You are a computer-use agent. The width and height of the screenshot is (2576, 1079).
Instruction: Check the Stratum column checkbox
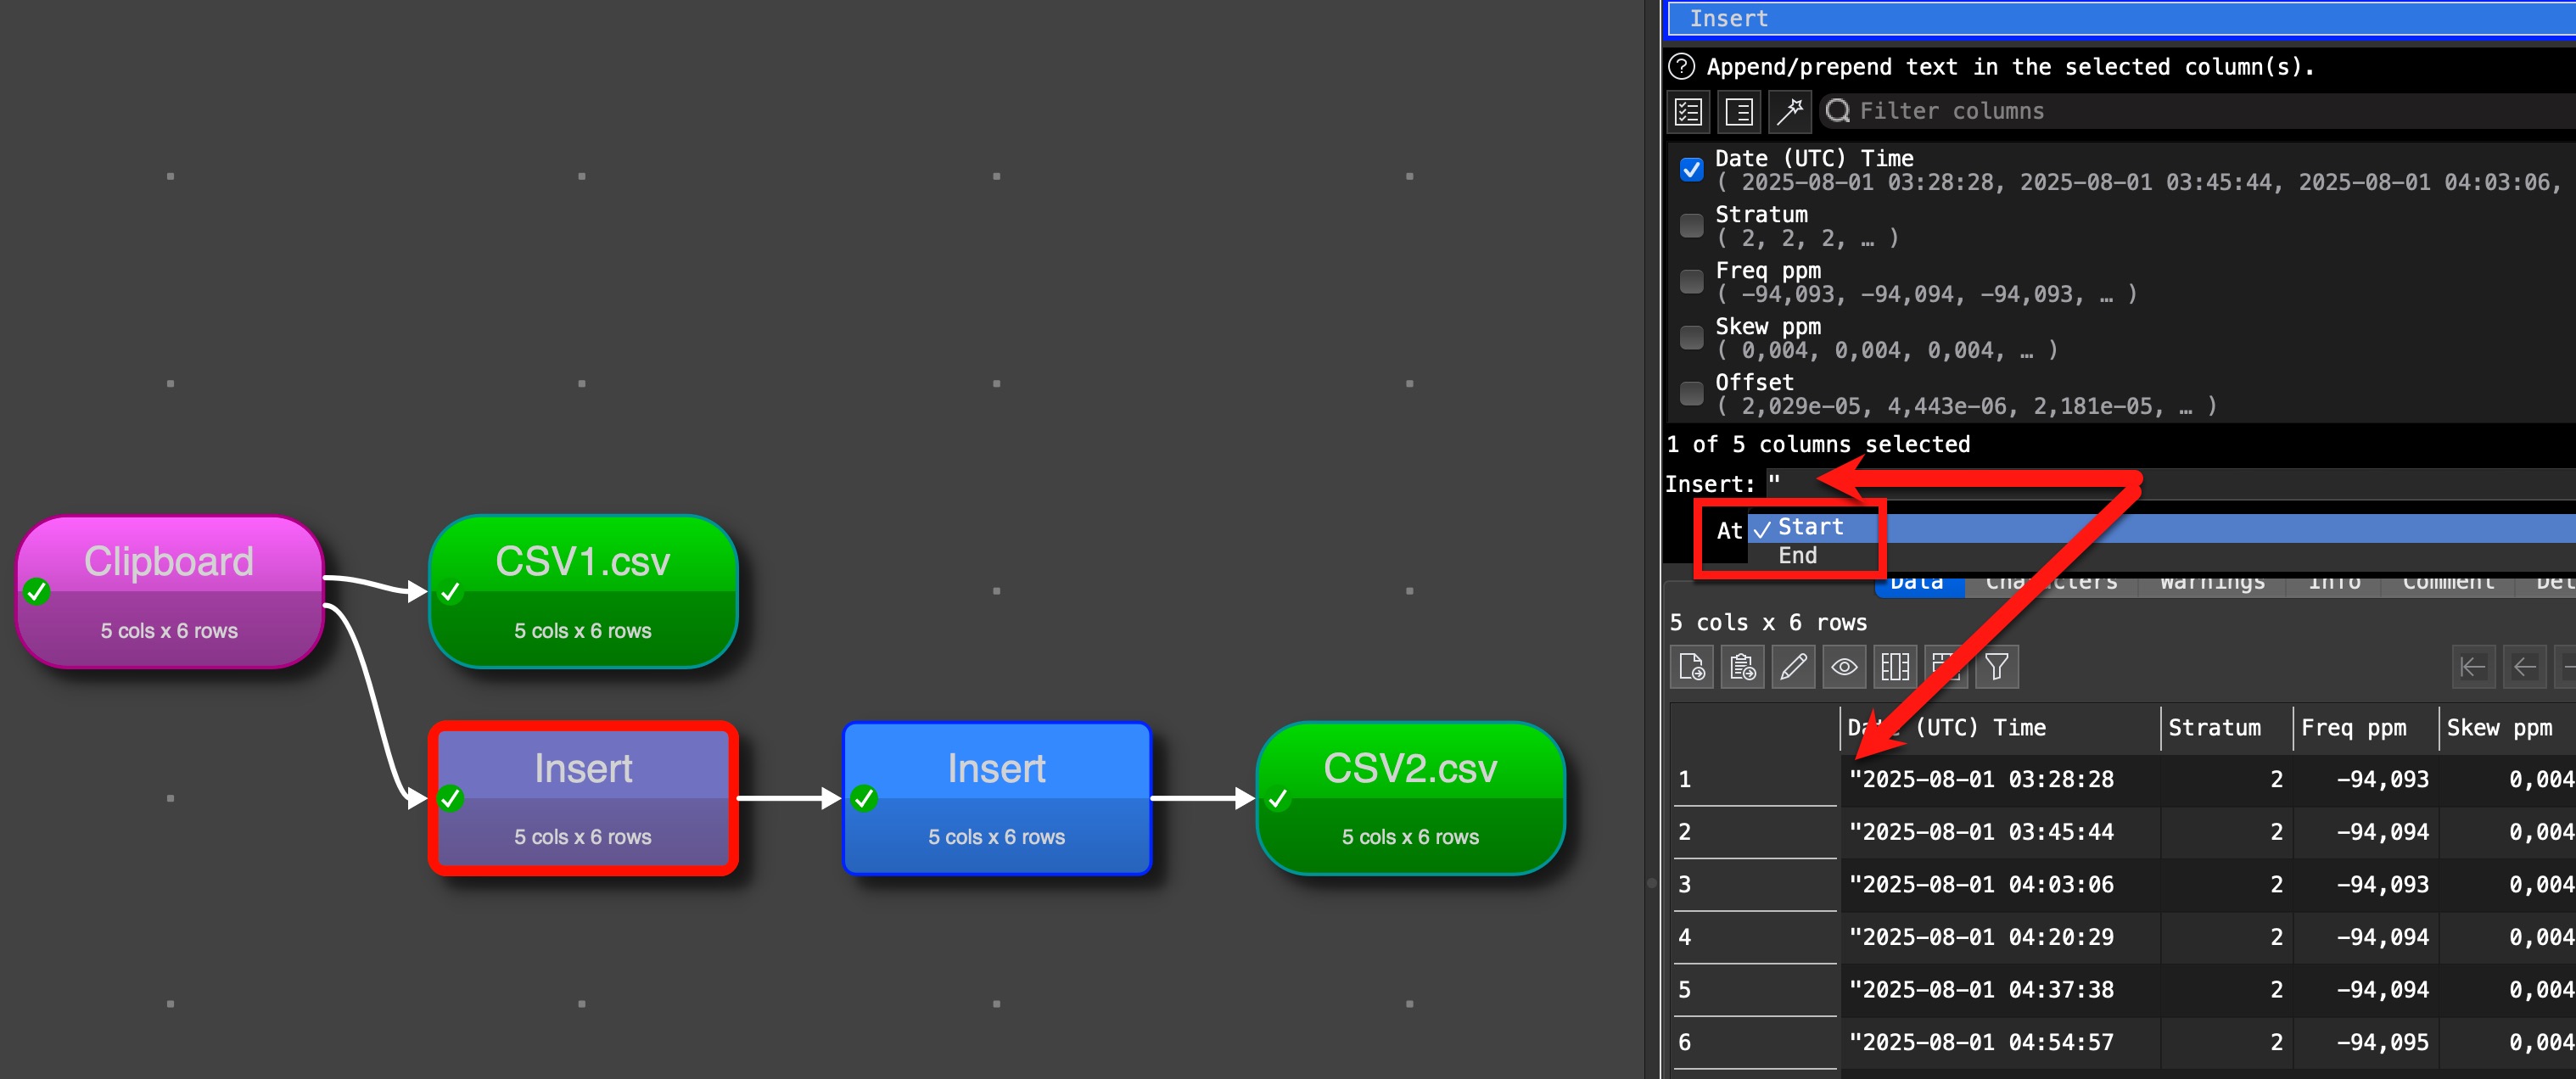tap(1691, 225)
